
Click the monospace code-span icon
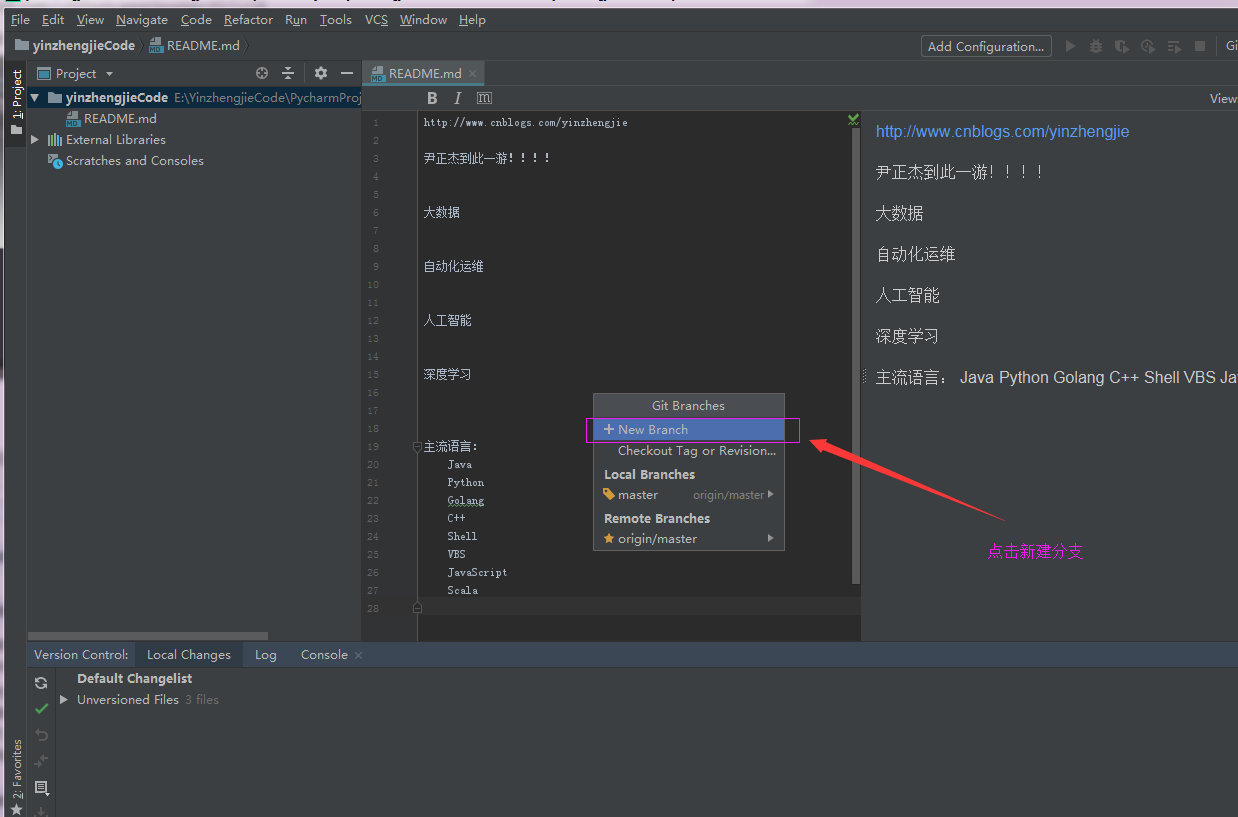[x=484, y=98]
